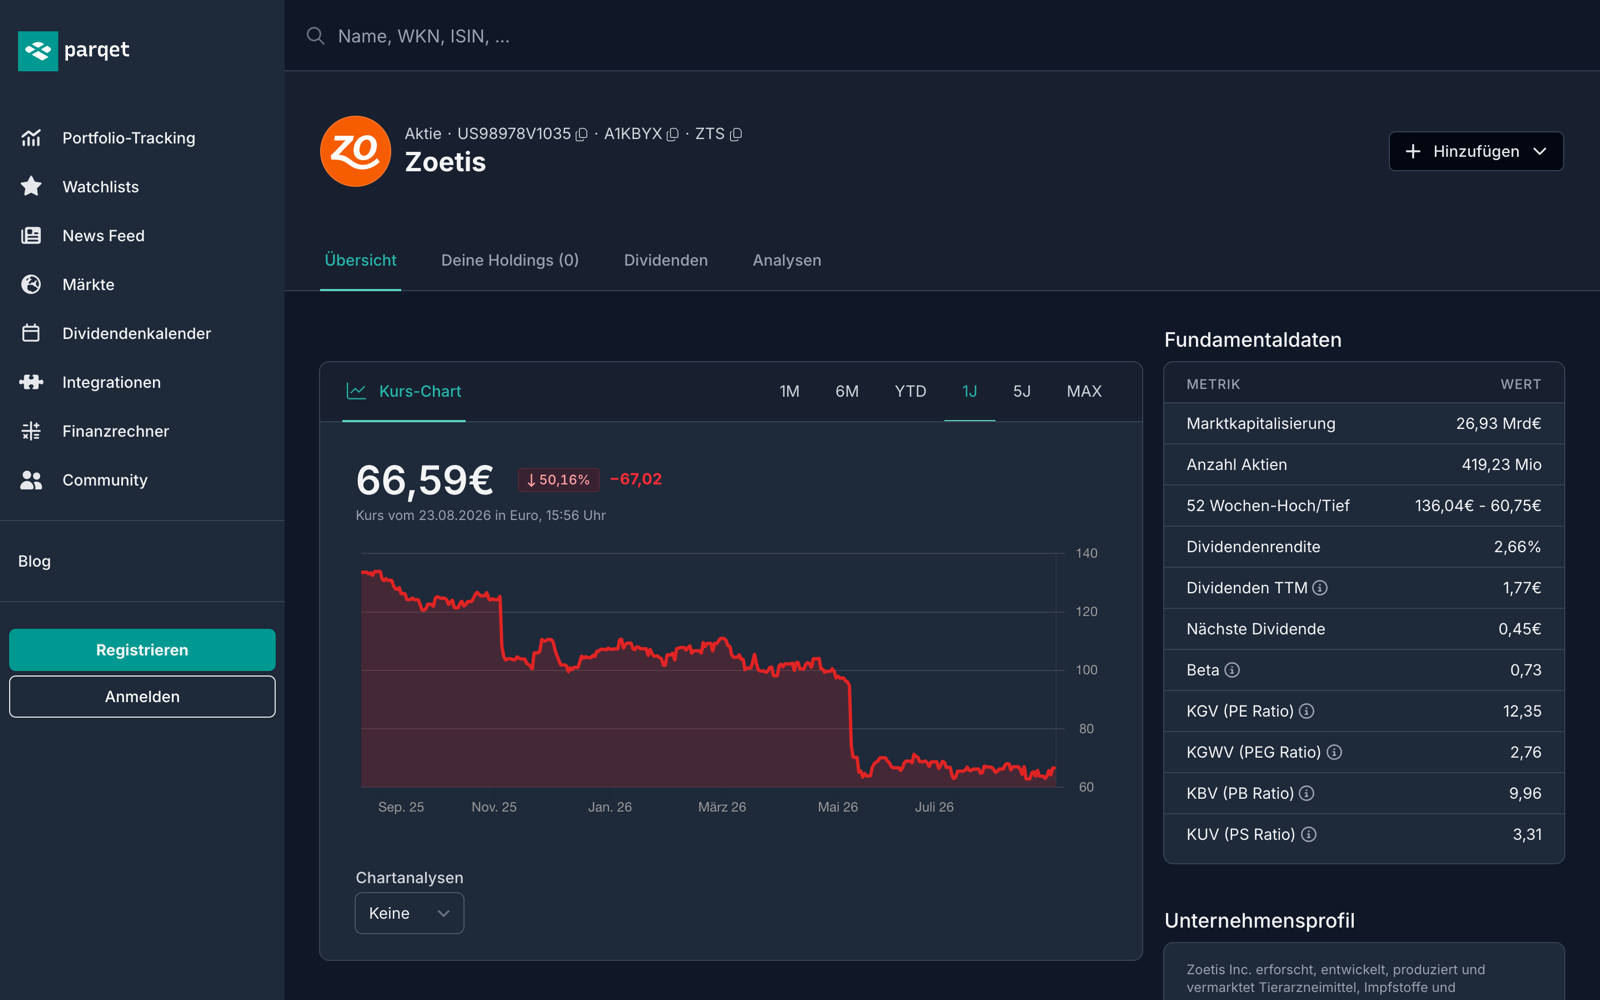
Task: Copy the WKN A1KBYX via copy icon
Action: click(673, 134)
